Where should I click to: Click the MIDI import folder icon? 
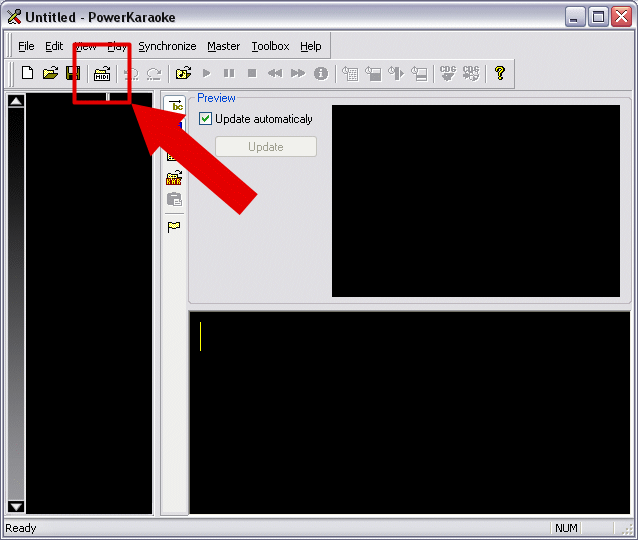(102, 74)
